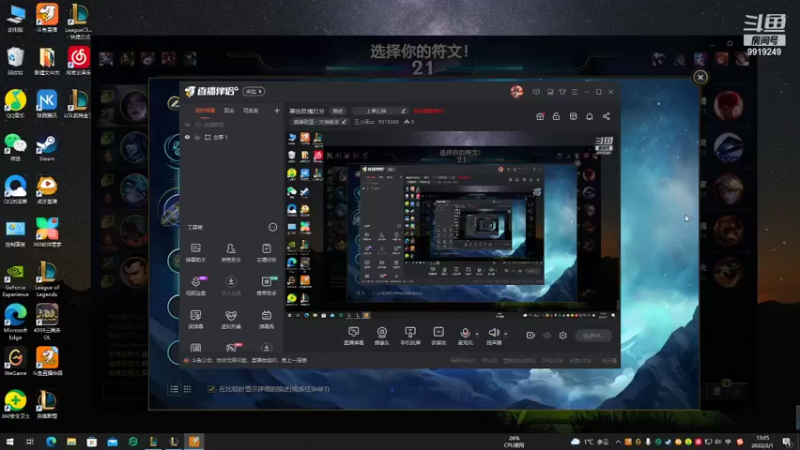Mute the microphone icon in the bottom toolbar
The width and height of the screenshot is (800, 450).
465,333
